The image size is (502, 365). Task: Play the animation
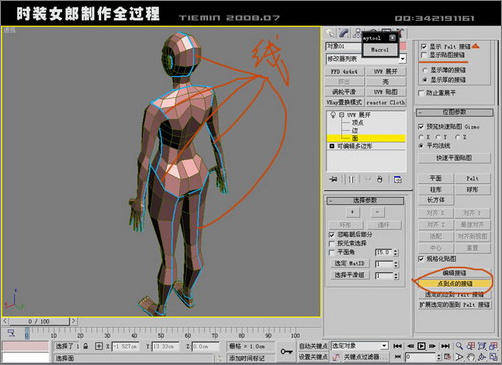tap(421, 346)
